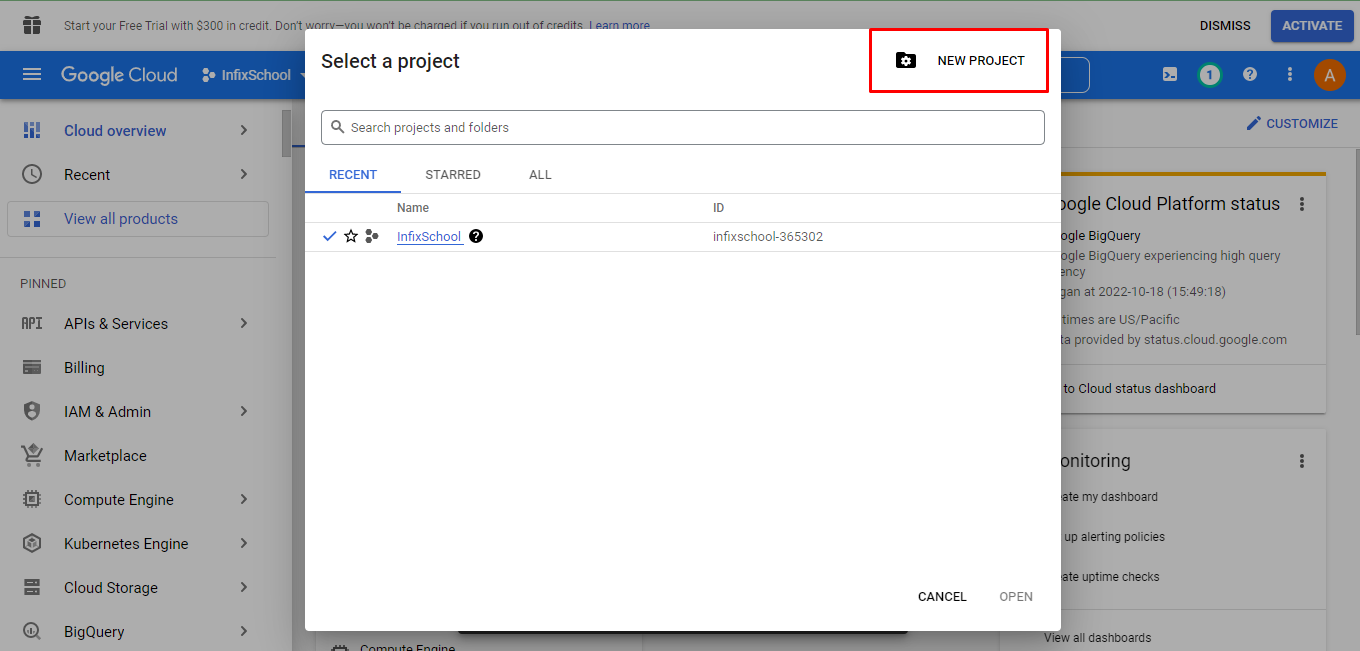Viewport: 1360px width, 651px height.
Task: Click the selected checkmark for InfixSchool
Action: pos(330,236)
